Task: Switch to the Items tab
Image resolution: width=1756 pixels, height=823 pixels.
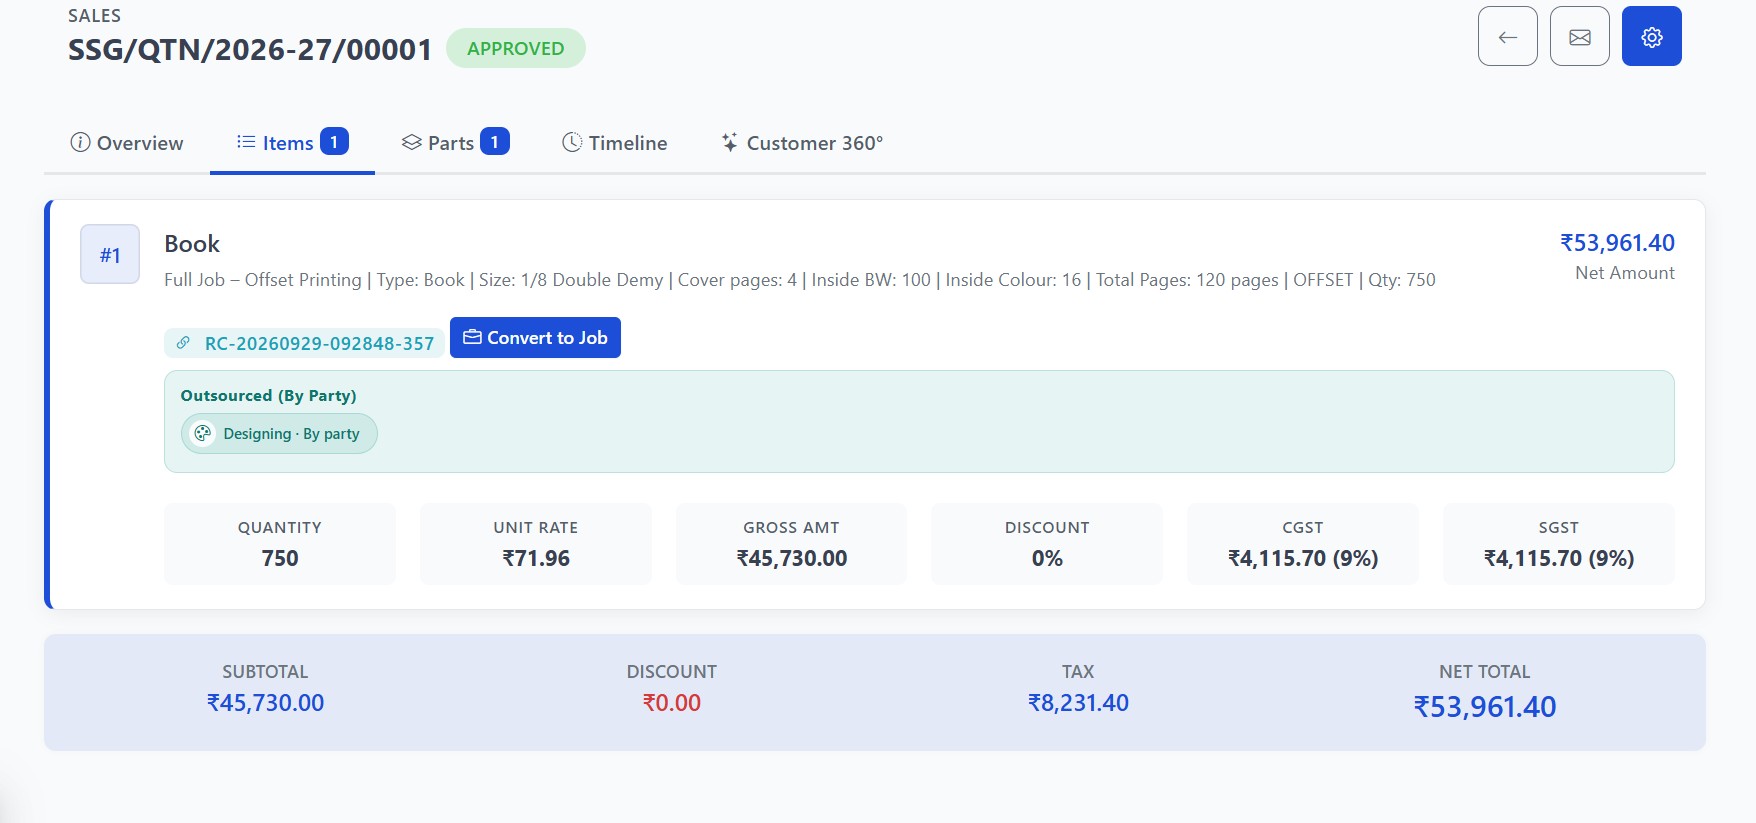Action: (292, 143)
